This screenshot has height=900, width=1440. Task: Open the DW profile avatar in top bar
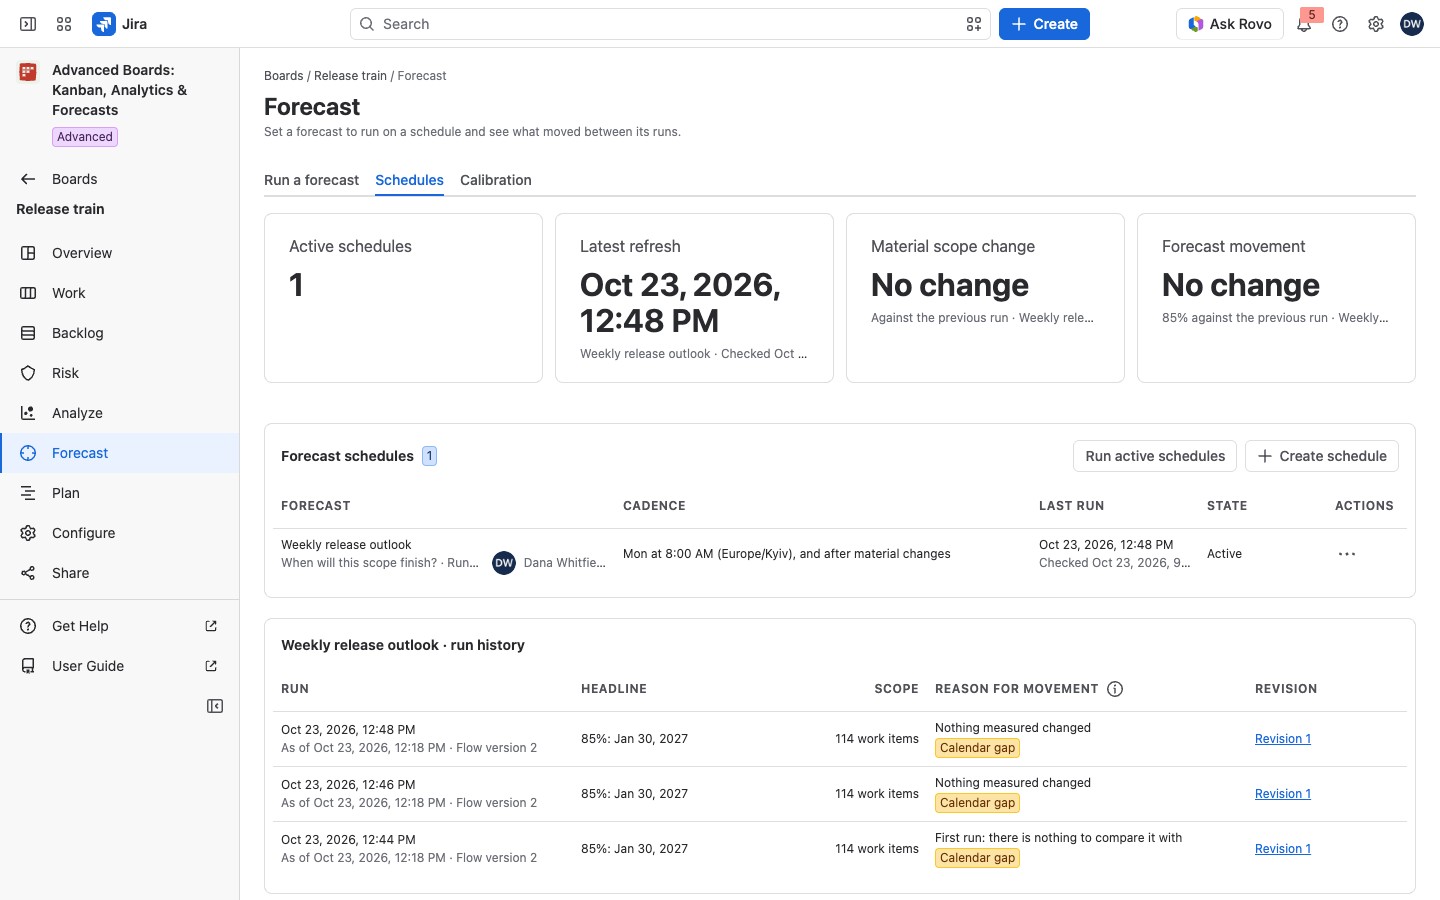1412,24
